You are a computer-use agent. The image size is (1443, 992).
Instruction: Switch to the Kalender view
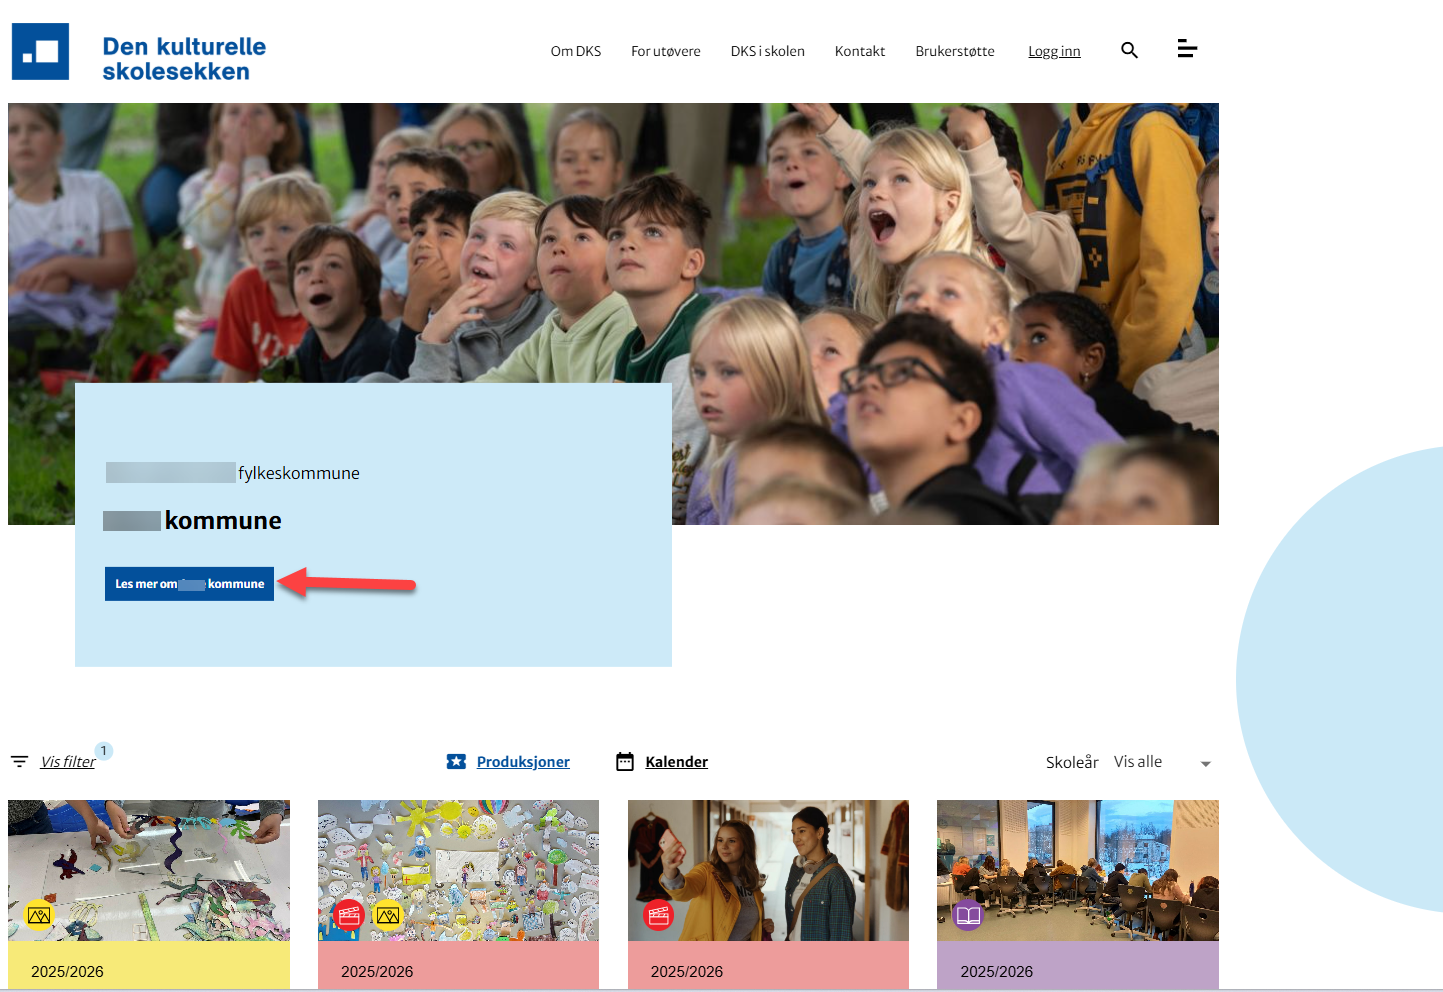[676, 762]
